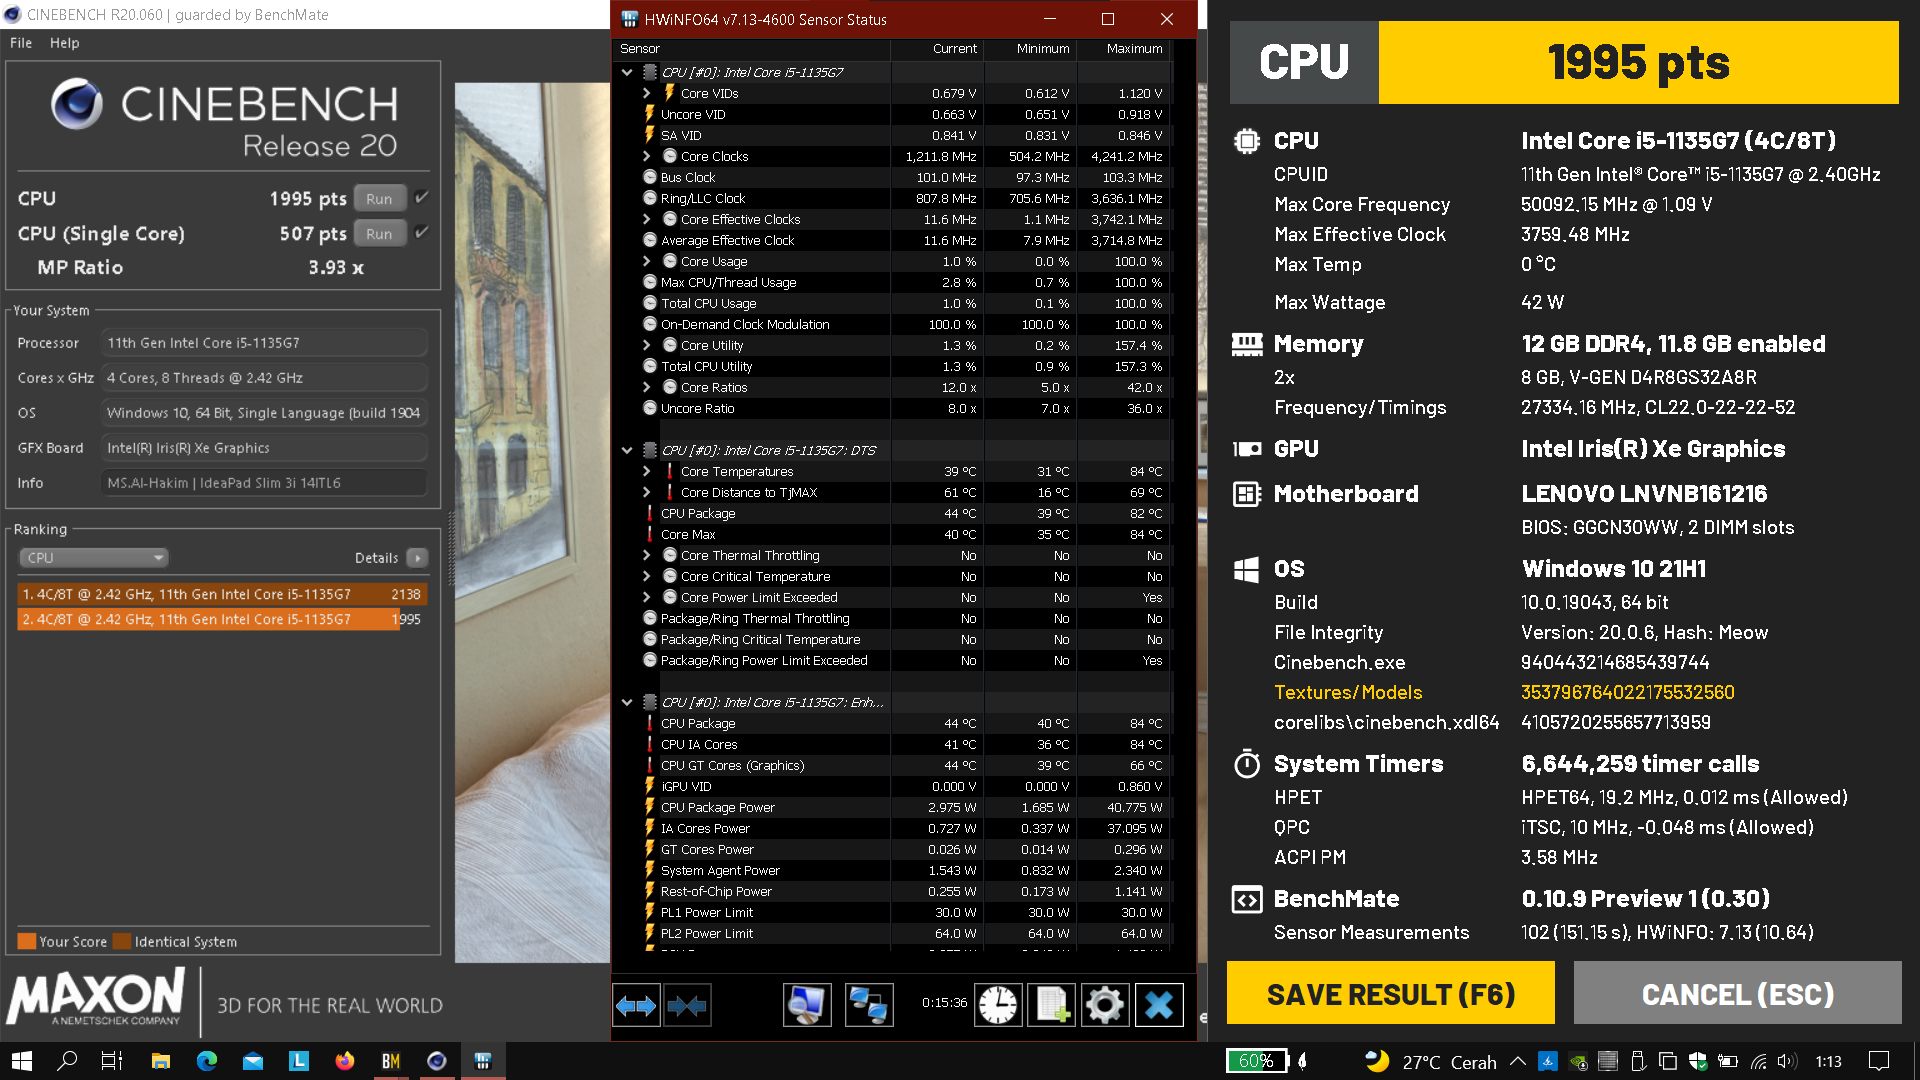The image size is (1920, 1080).
Task: Click the Cinebench logo sphere icon
Action: [x=77, y=104]
